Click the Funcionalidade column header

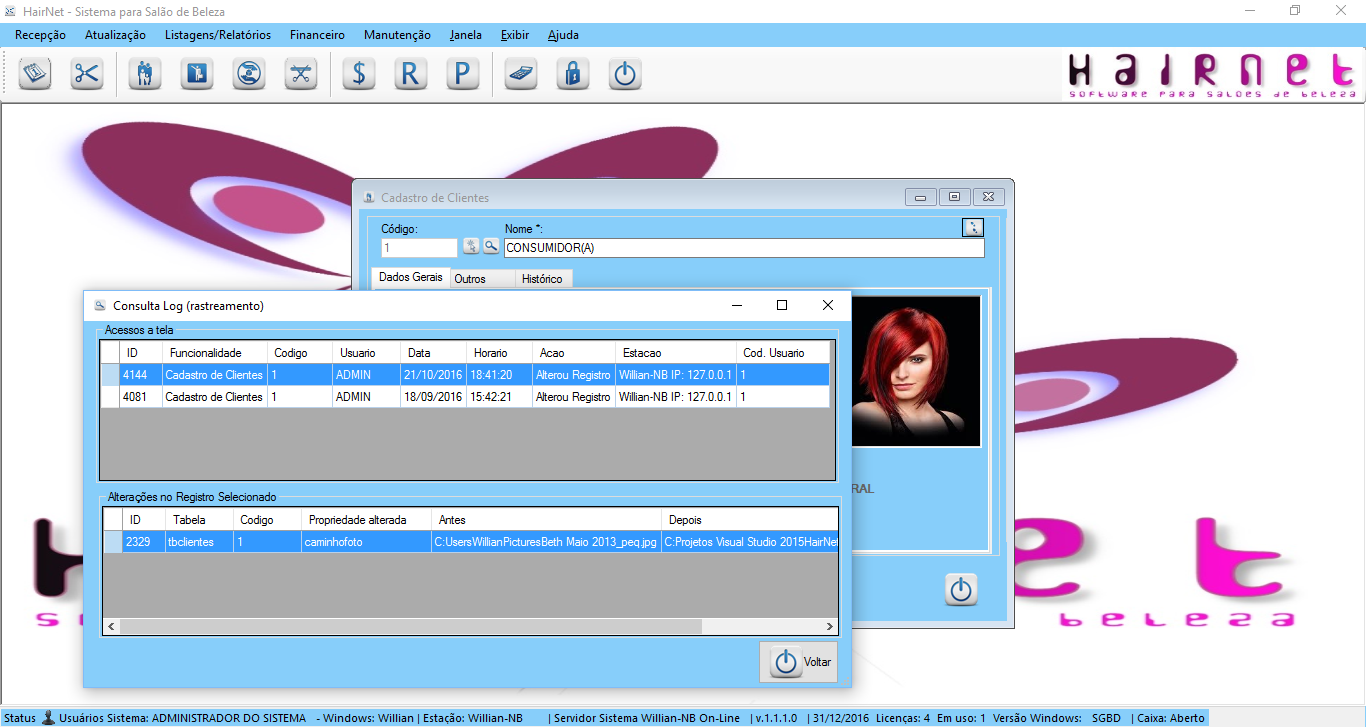coord(215,353)
